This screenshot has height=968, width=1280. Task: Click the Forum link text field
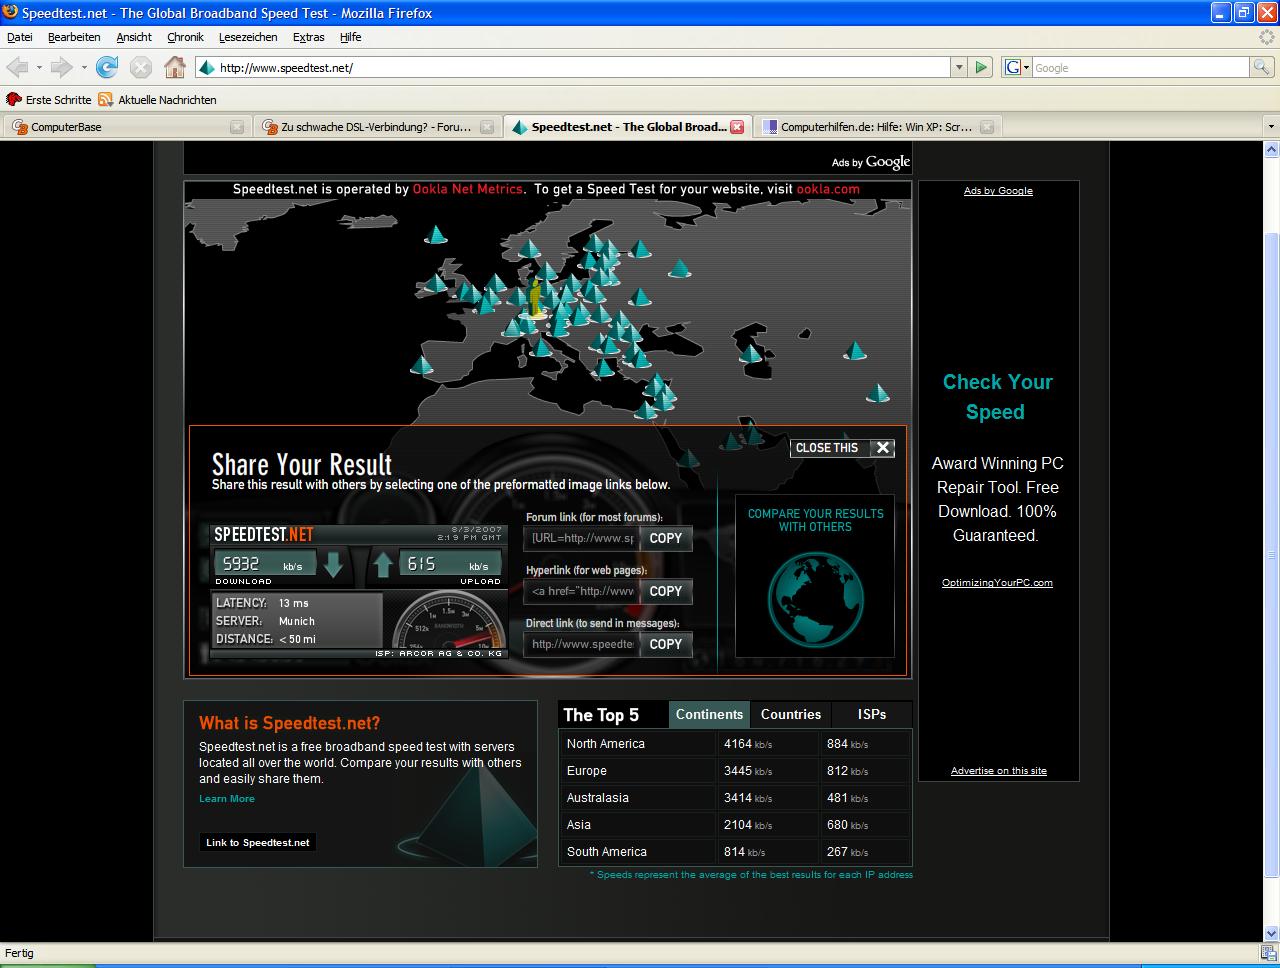(582, 538)
